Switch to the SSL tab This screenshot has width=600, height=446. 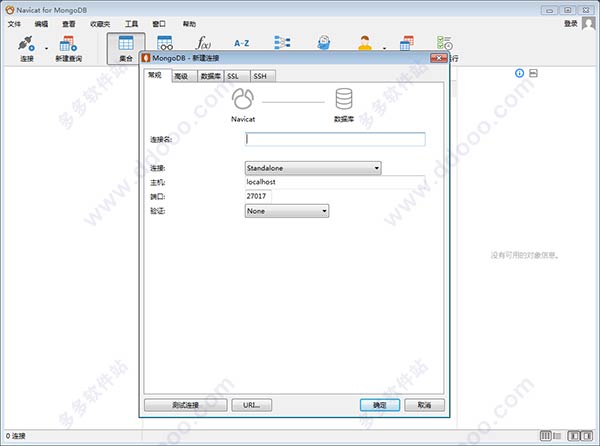coord(236,76)
